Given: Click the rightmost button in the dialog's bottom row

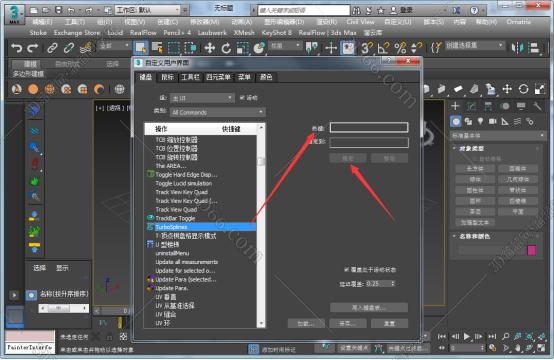Looking at the screenshot, I should point(389,323).
